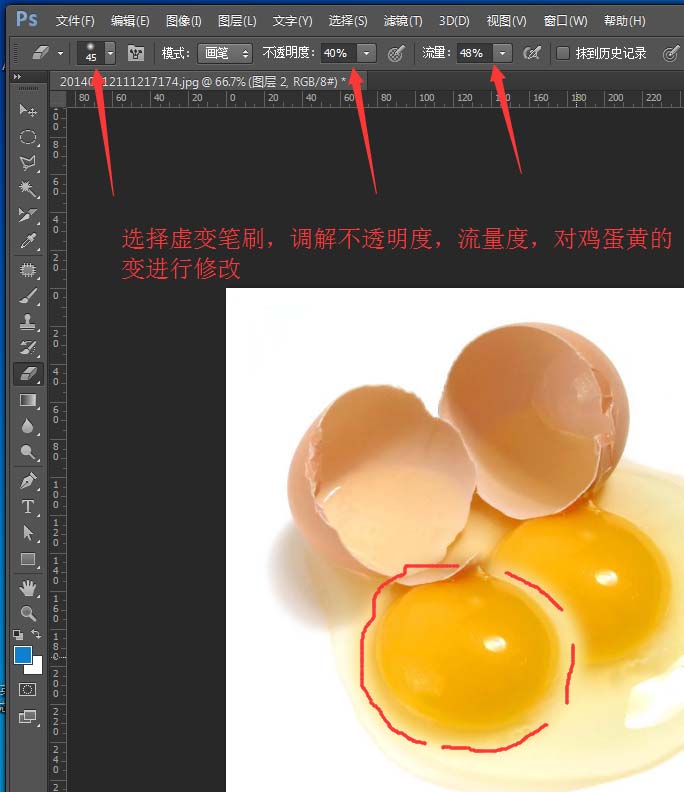Open the 3D(D) menu
The height and width of the screenshot is (792, 684).
[454, 21]
